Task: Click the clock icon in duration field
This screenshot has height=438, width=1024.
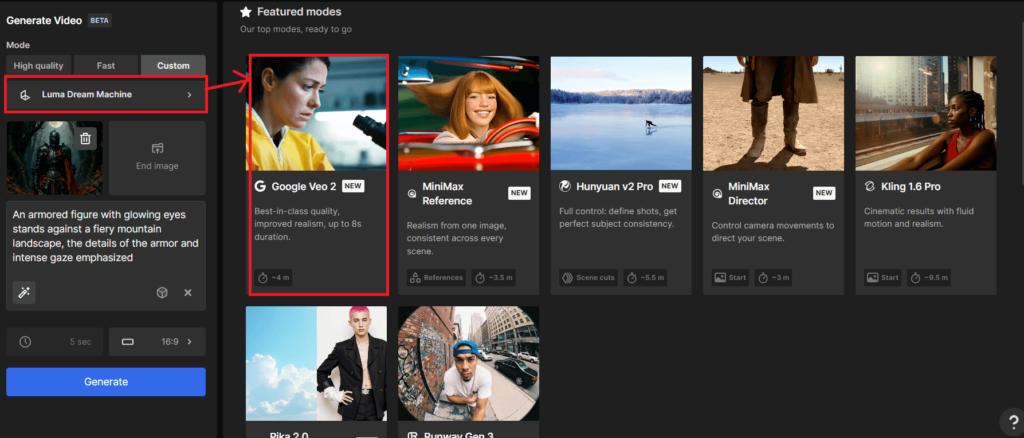Action: pos(25,341)
